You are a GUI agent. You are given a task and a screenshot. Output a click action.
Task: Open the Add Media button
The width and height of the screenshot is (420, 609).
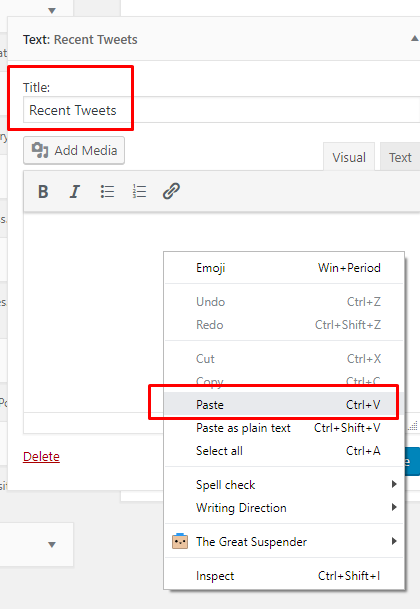[74, 150]
